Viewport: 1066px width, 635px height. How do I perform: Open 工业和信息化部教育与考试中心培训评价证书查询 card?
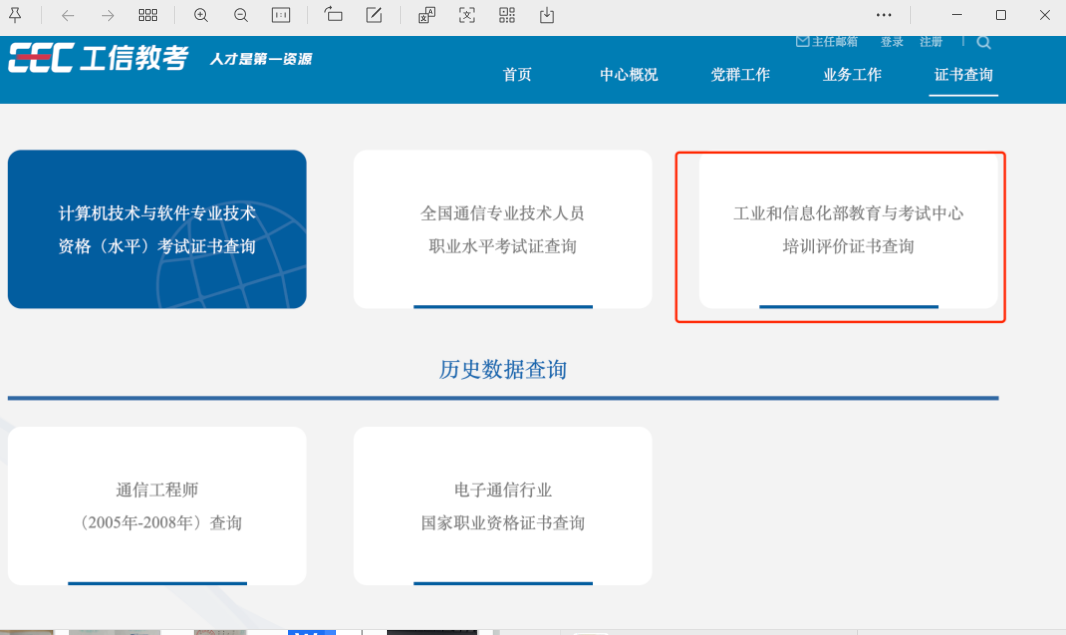click(x=848, y=229)
